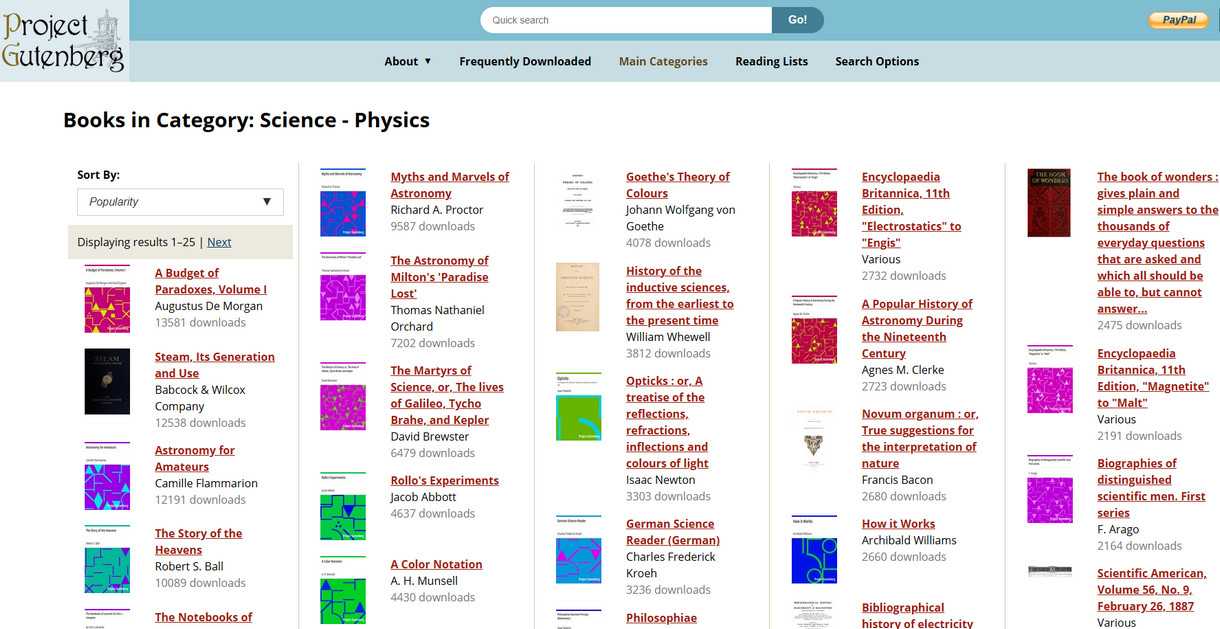Click Popular History of Astronomy cover thumbnail

[814, 329]
